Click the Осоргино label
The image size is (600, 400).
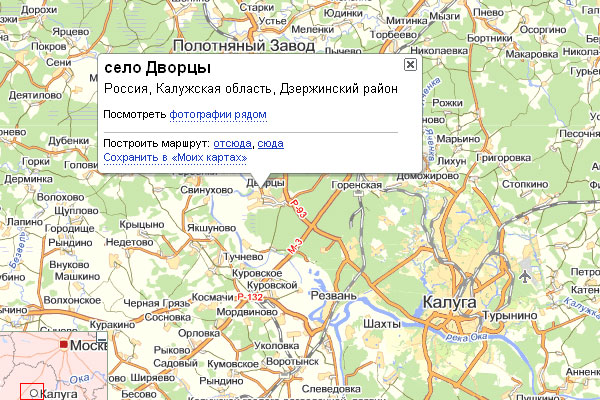click(543, 29)
